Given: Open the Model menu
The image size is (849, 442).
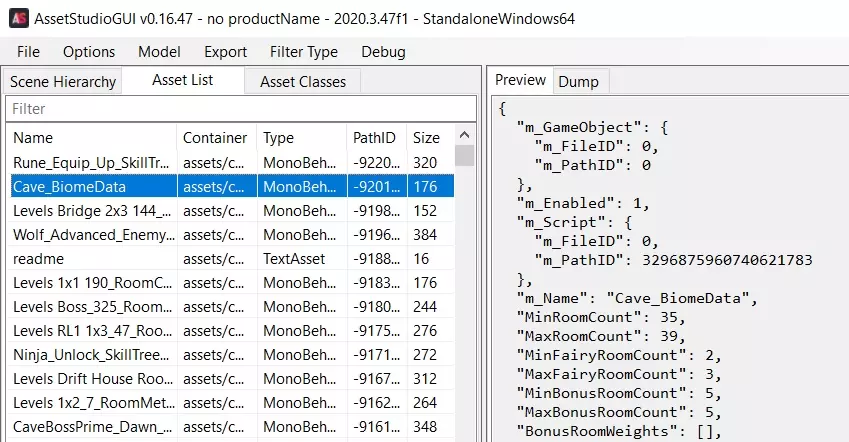Looking at the screenshot, I should (x=159, y=52).
